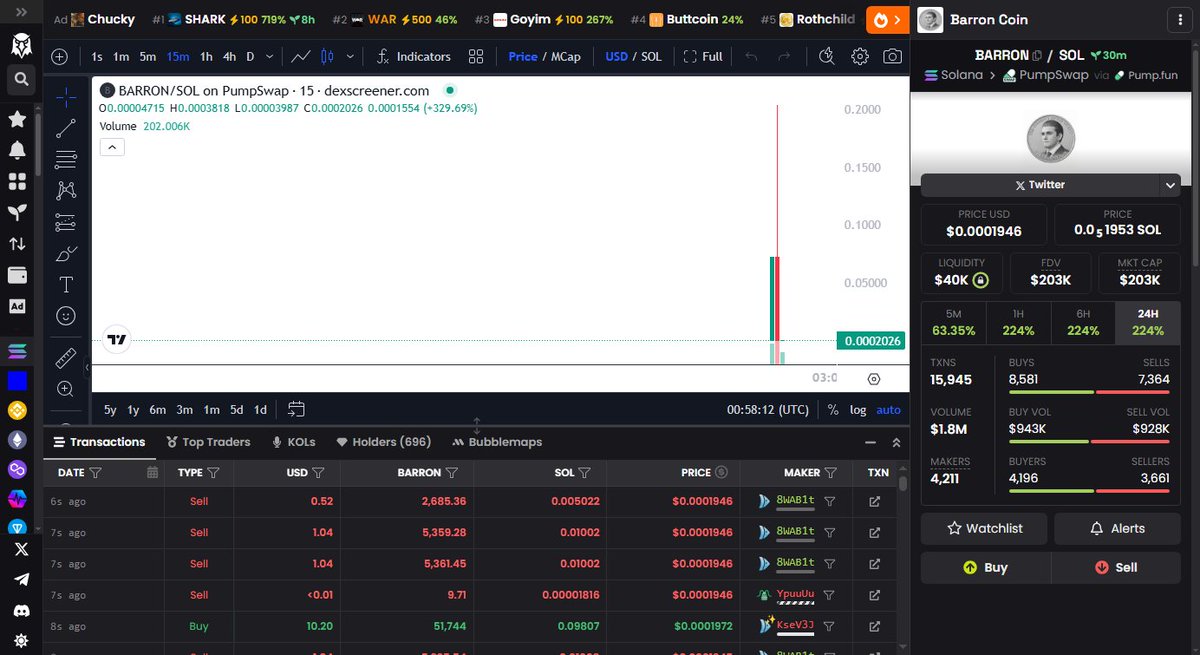Open the Alerts button for BARRON
Screen dimensions: 1200x655
pyautogui.click(x=1117, y=528)
